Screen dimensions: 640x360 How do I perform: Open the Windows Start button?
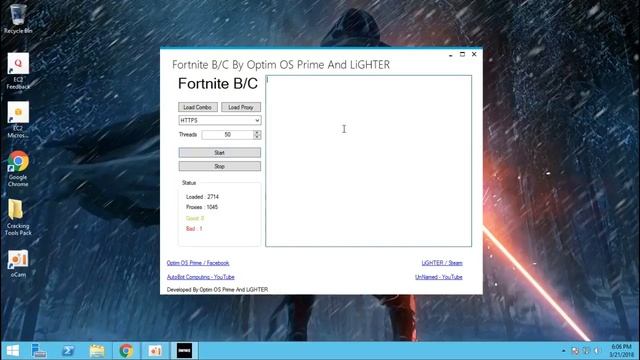click(x=13, y=351)
